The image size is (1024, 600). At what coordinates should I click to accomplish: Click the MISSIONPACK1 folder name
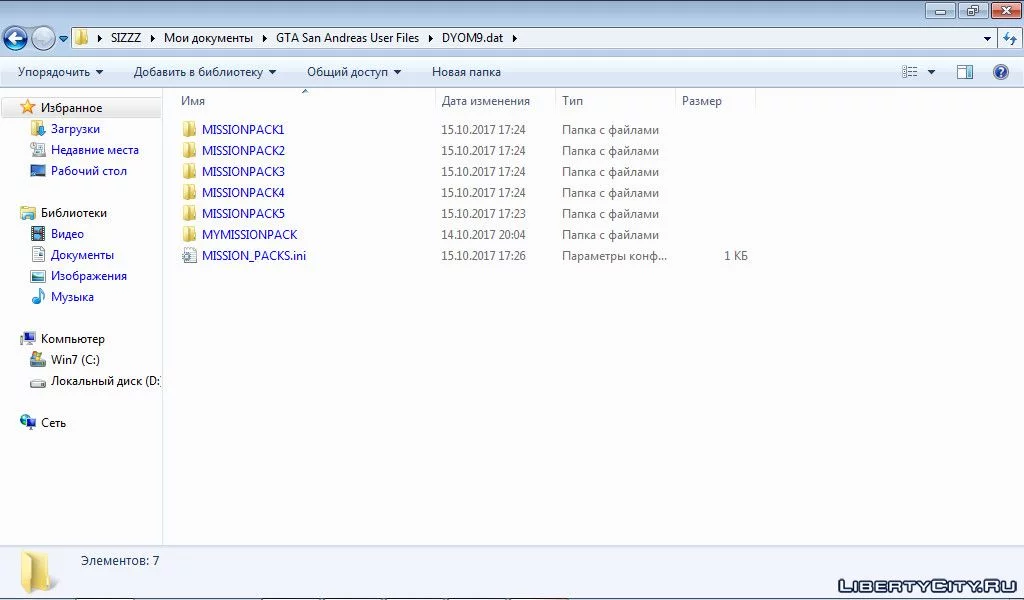pyautogui.click(x=243, y=129)
